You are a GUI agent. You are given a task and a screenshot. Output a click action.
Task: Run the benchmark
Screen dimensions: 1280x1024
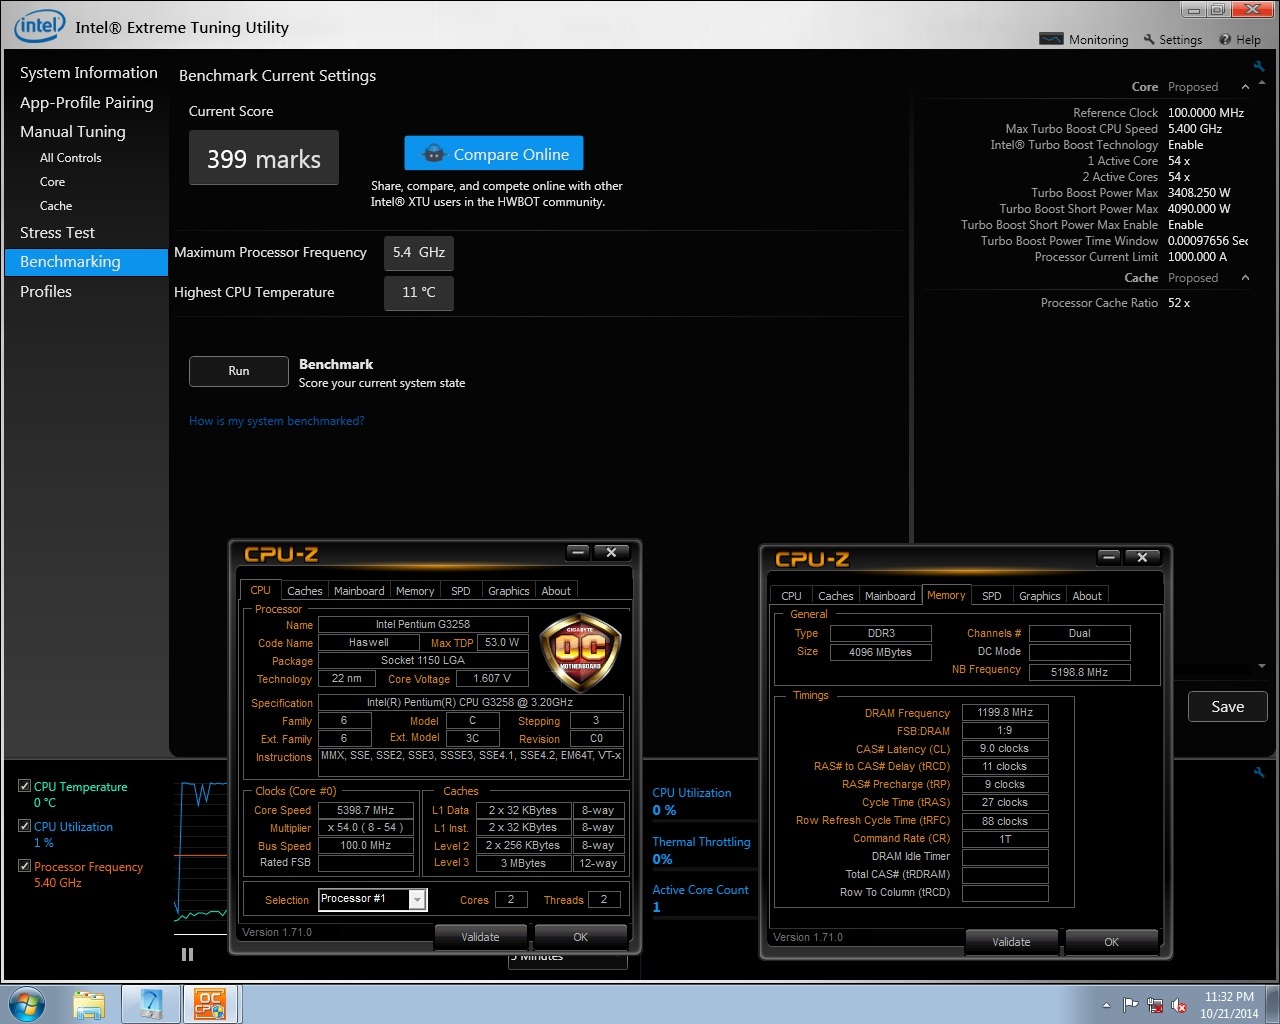238,371
